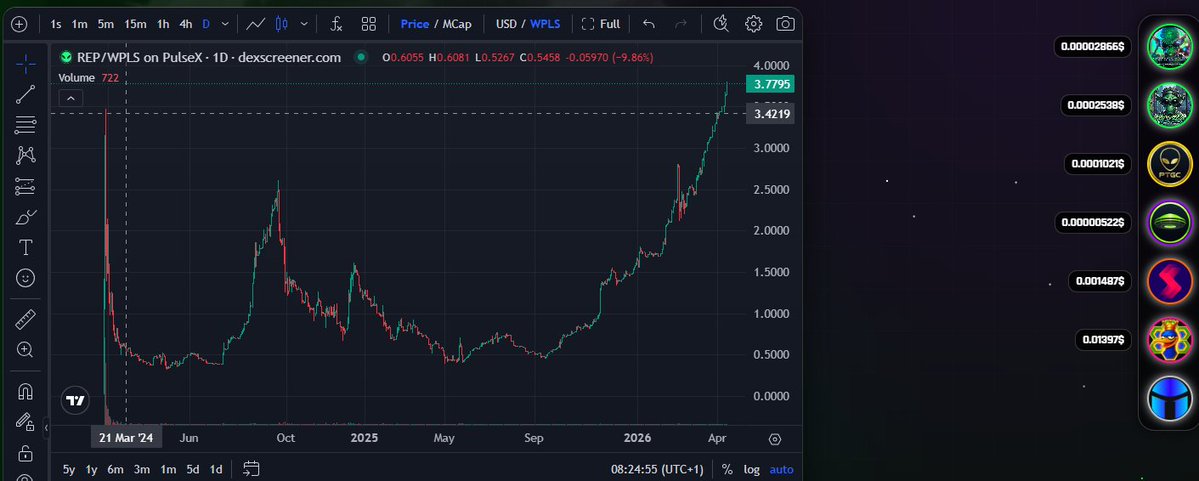Screen dimensions: 1199x481
Task: Click the Full screen button
Action: (600, 24)
